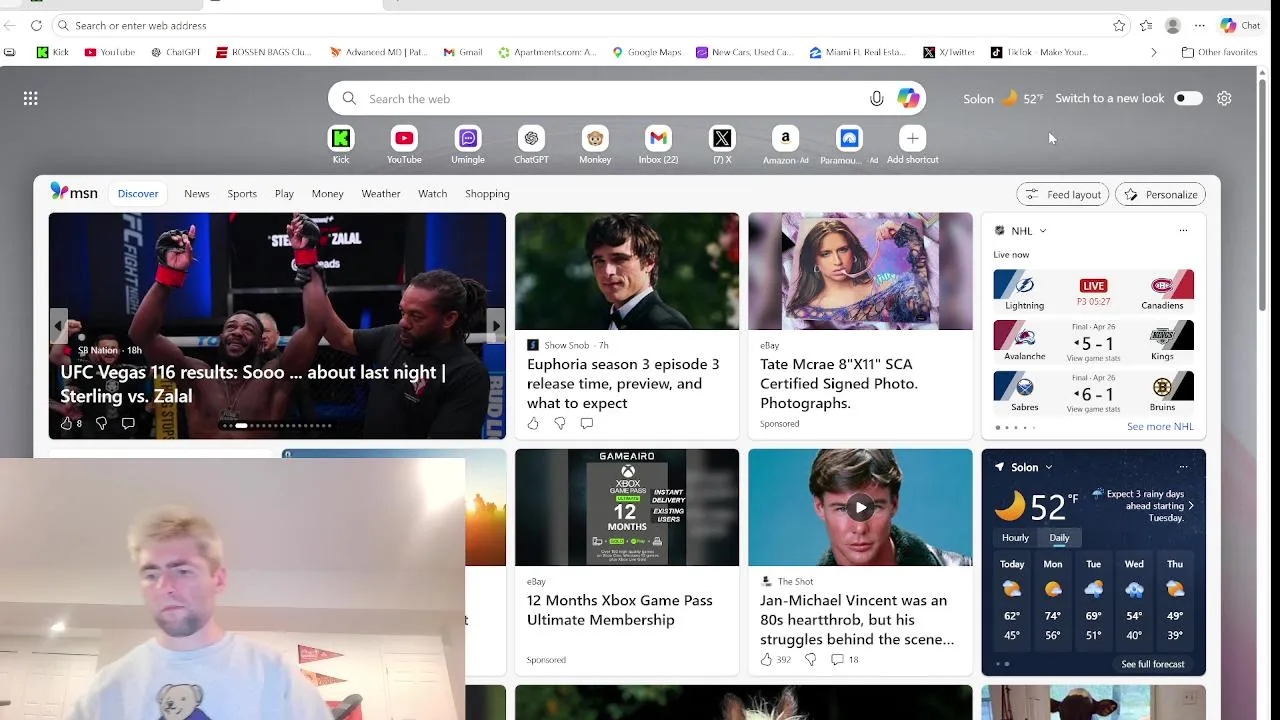1280x720 pixels.
Task: Open the Gmail Inbox shortcut tile
Action: 658,138
